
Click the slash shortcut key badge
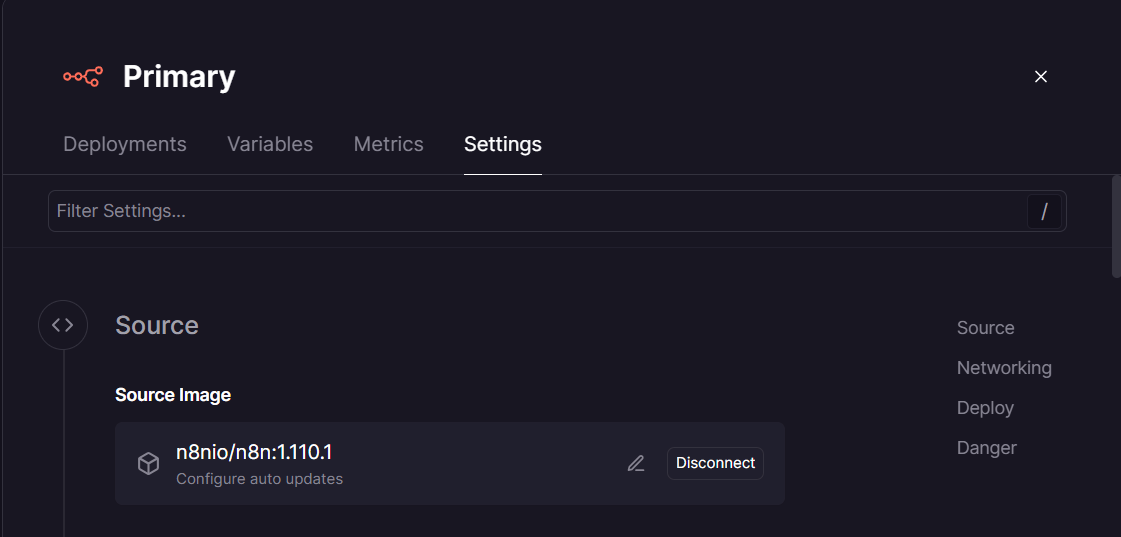1044,211
